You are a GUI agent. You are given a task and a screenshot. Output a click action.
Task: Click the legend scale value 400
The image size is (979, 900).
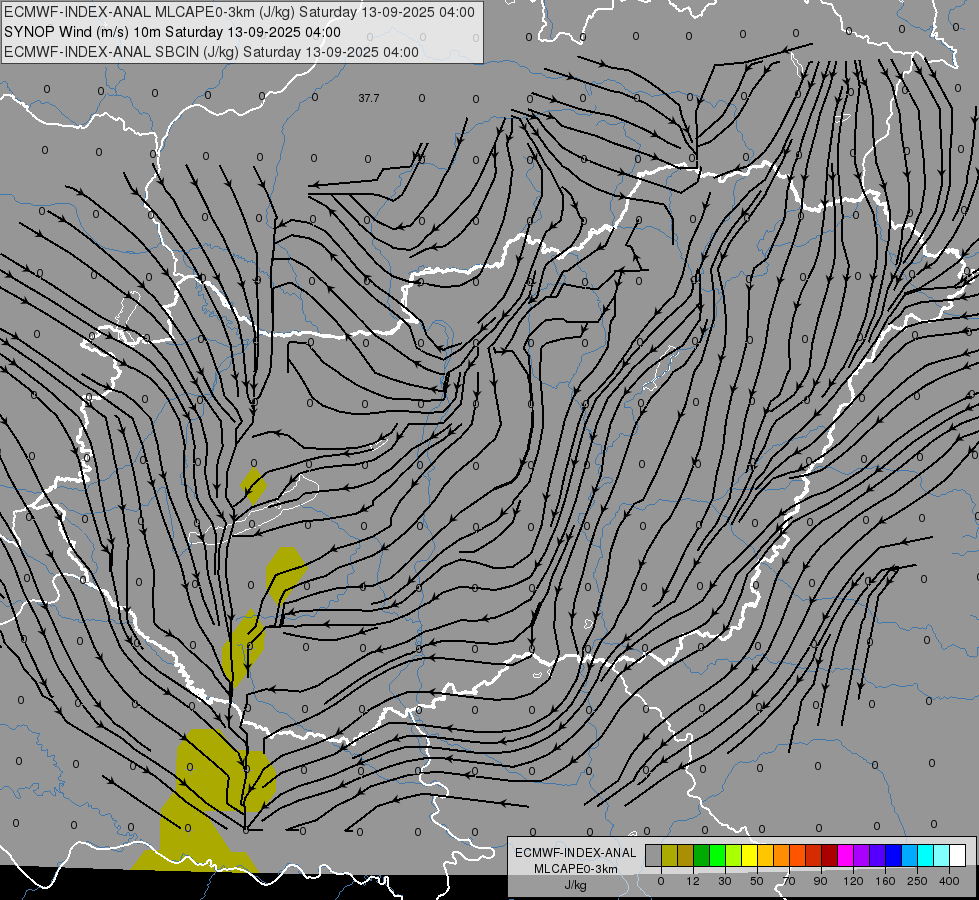coord(949,881)
